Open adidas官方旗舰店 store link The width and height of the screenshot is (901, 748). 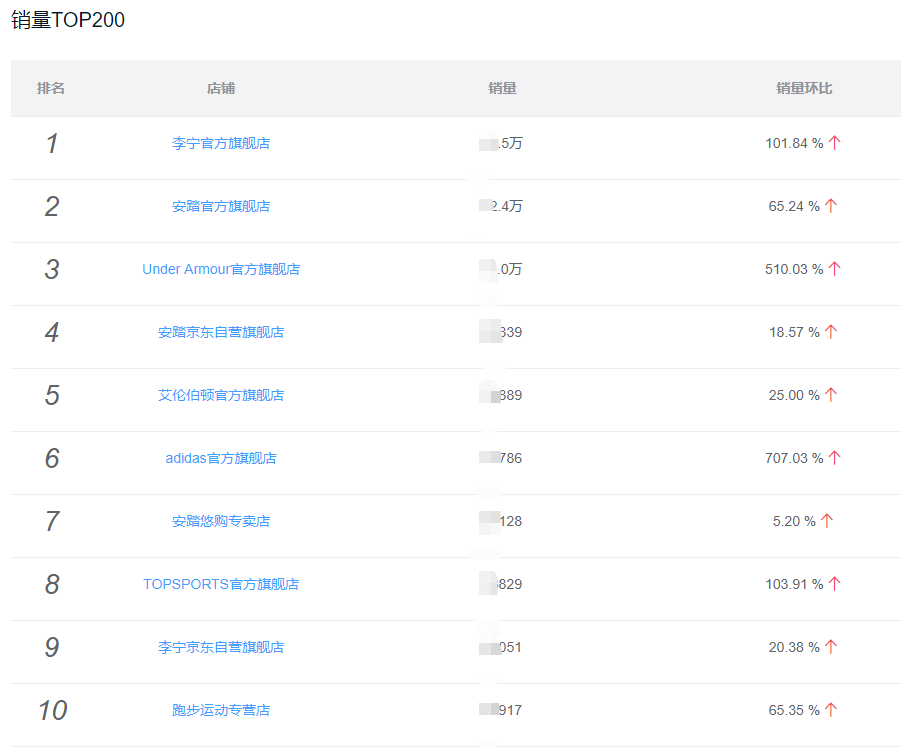click(221, 458)
